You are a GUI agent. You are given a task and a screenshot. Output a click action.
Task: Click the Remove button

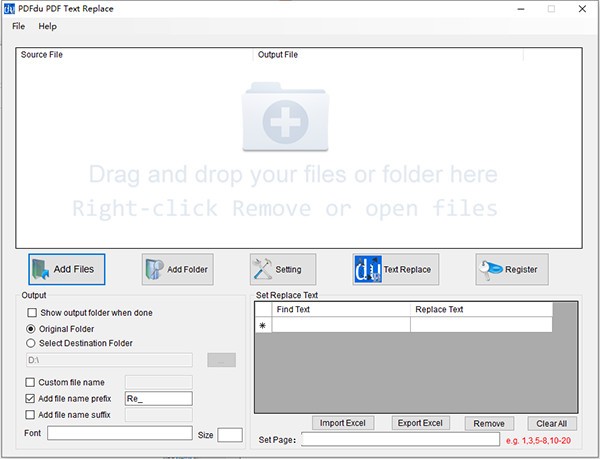coord(489,423)
